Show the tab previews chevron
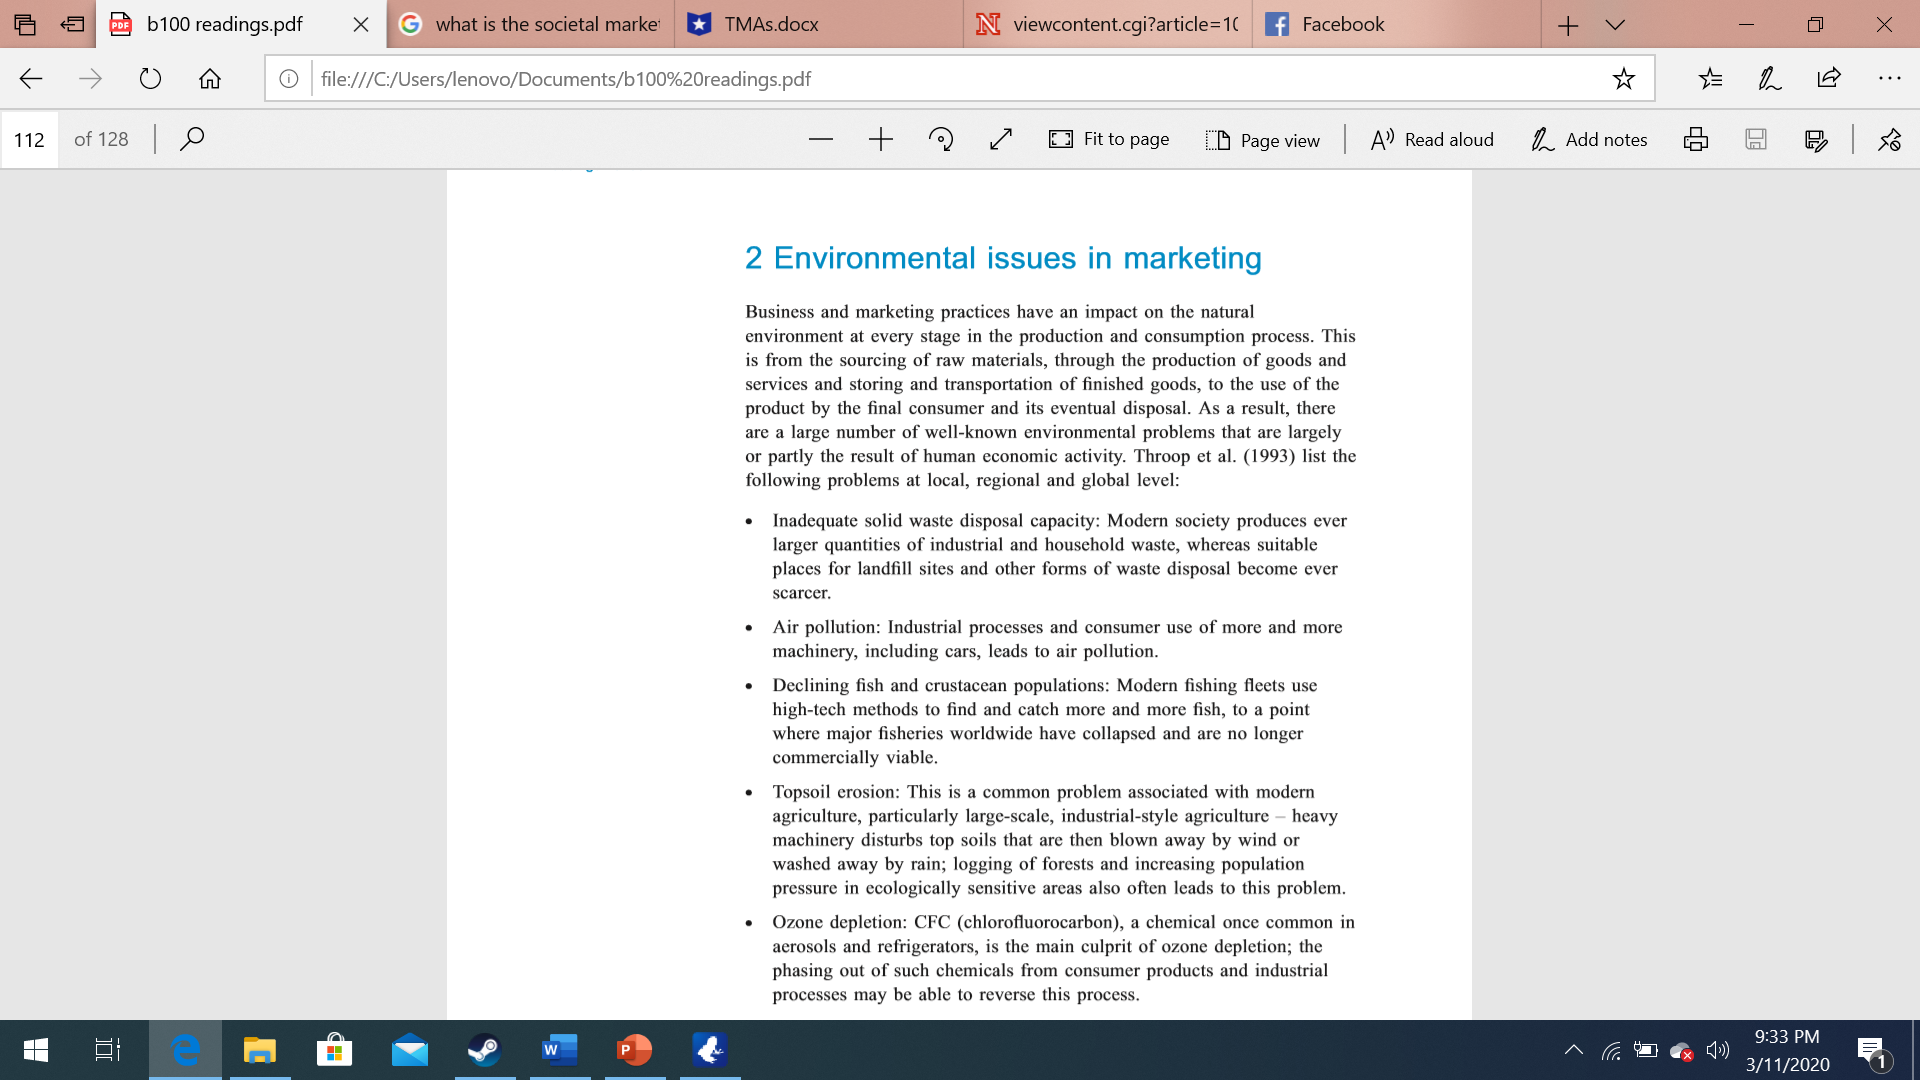Image resolution: width=1920 pixels, height=1080 pixels. coord(1615,25)
